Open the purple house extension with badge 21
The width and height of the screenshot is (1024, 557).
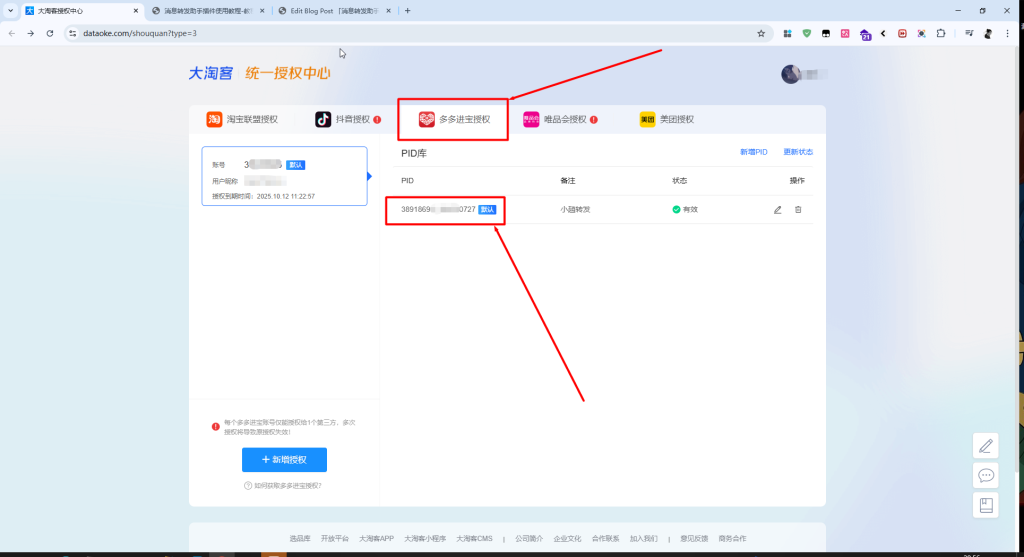(x=865, y=35)
